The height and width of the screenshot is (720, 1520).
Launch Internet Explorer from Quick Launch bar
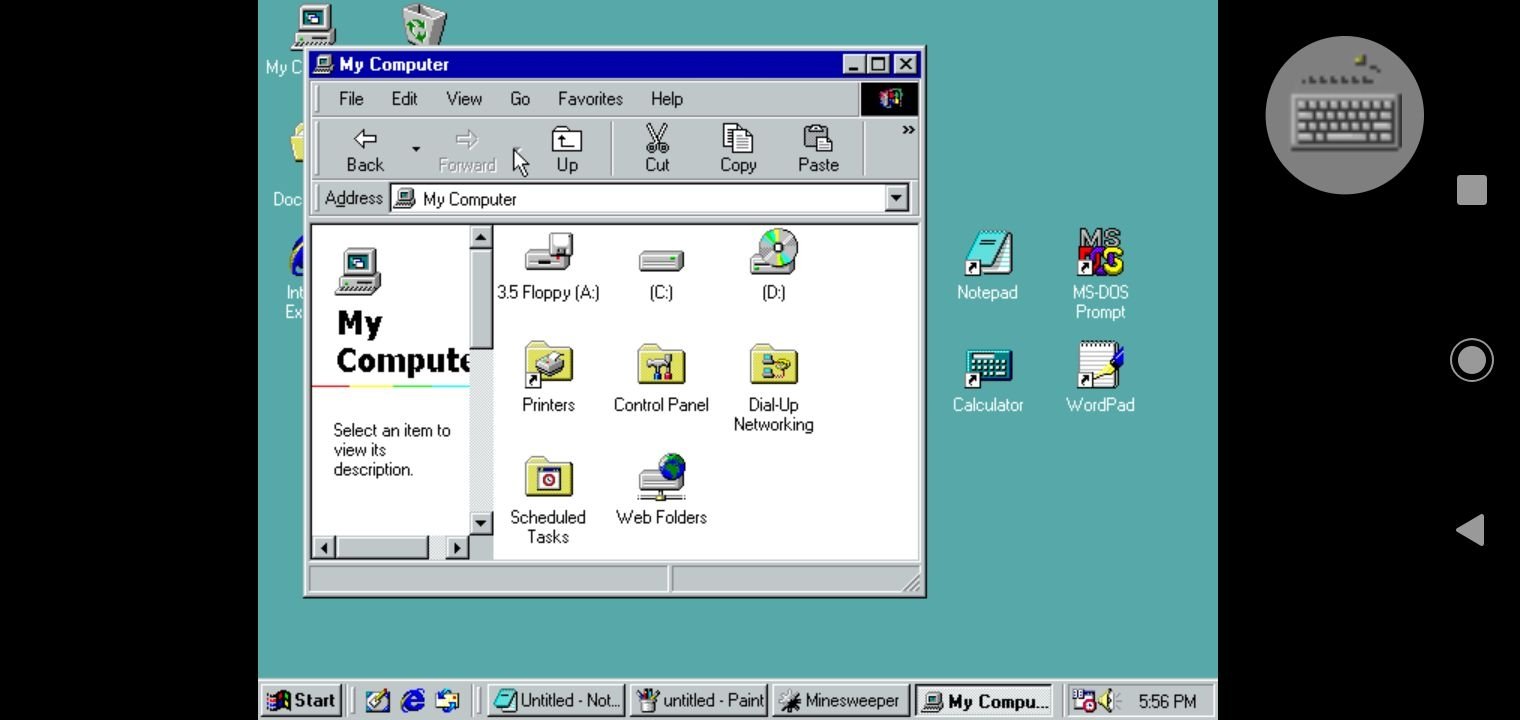click(412, 701)
